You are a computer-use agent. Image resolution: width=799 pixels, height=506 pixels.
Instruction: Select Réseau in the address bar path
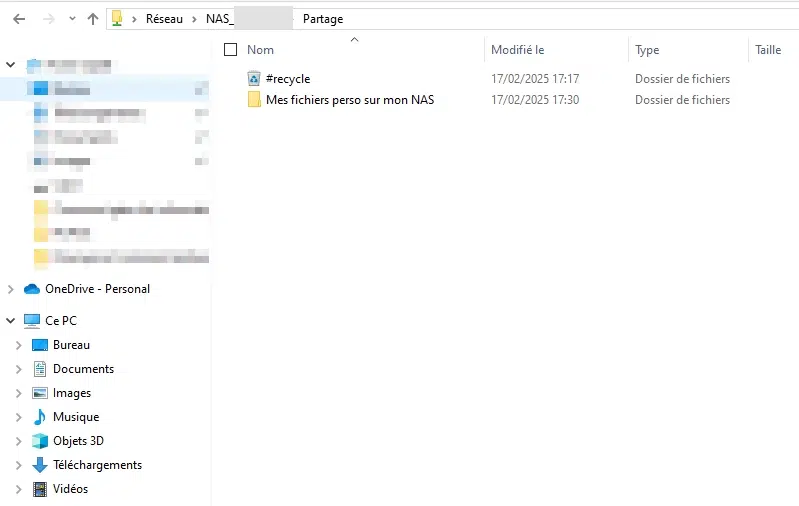point(164,19)
